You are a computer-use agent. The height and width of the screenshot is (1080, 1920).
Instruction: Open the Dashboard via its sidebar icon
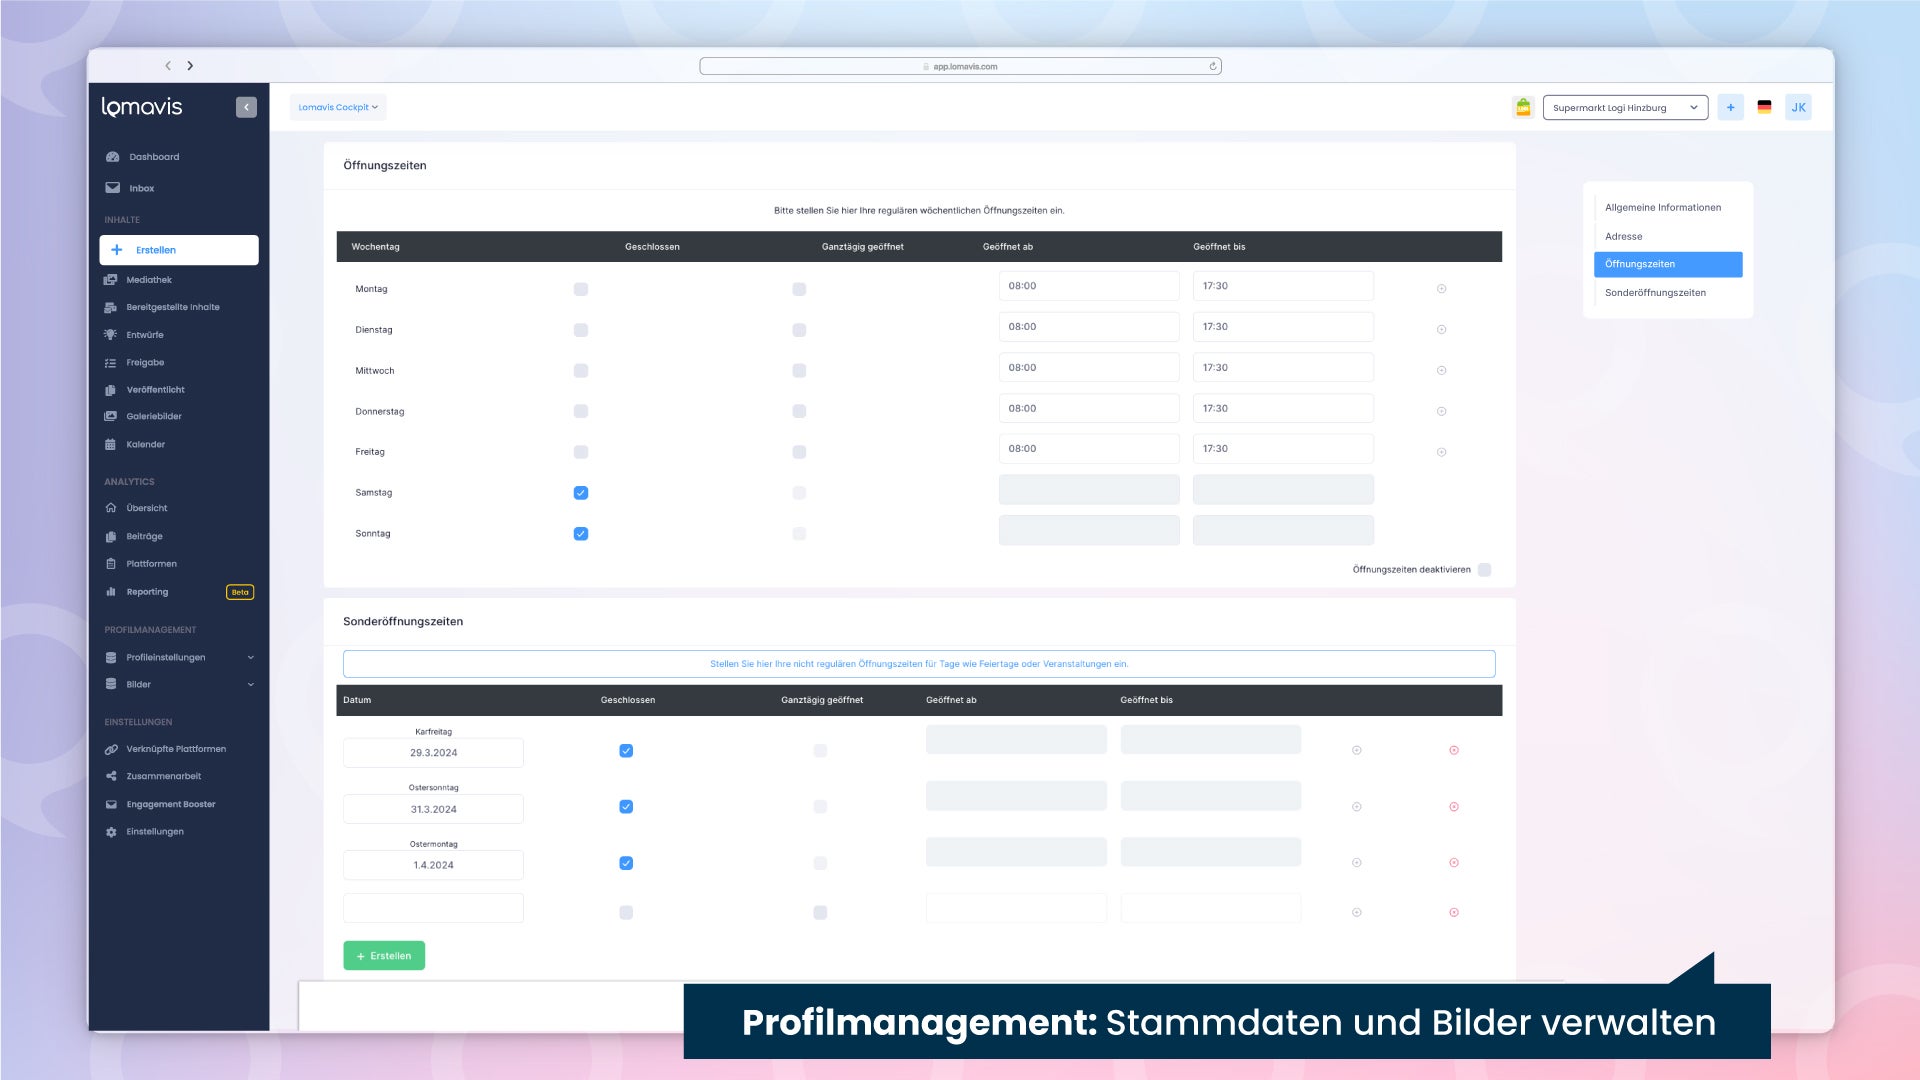tap(113, 157)
